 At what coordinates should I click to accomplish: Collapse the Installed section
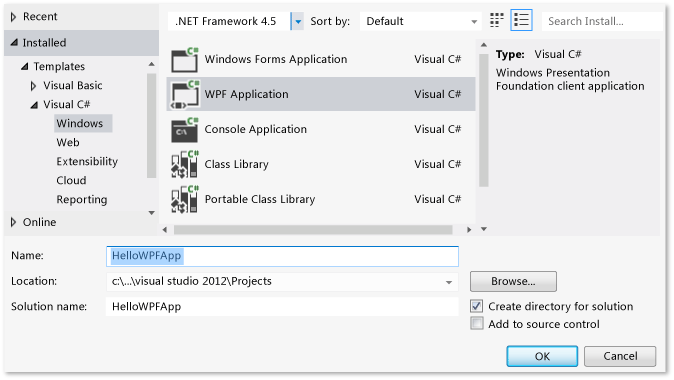point(14,42)
